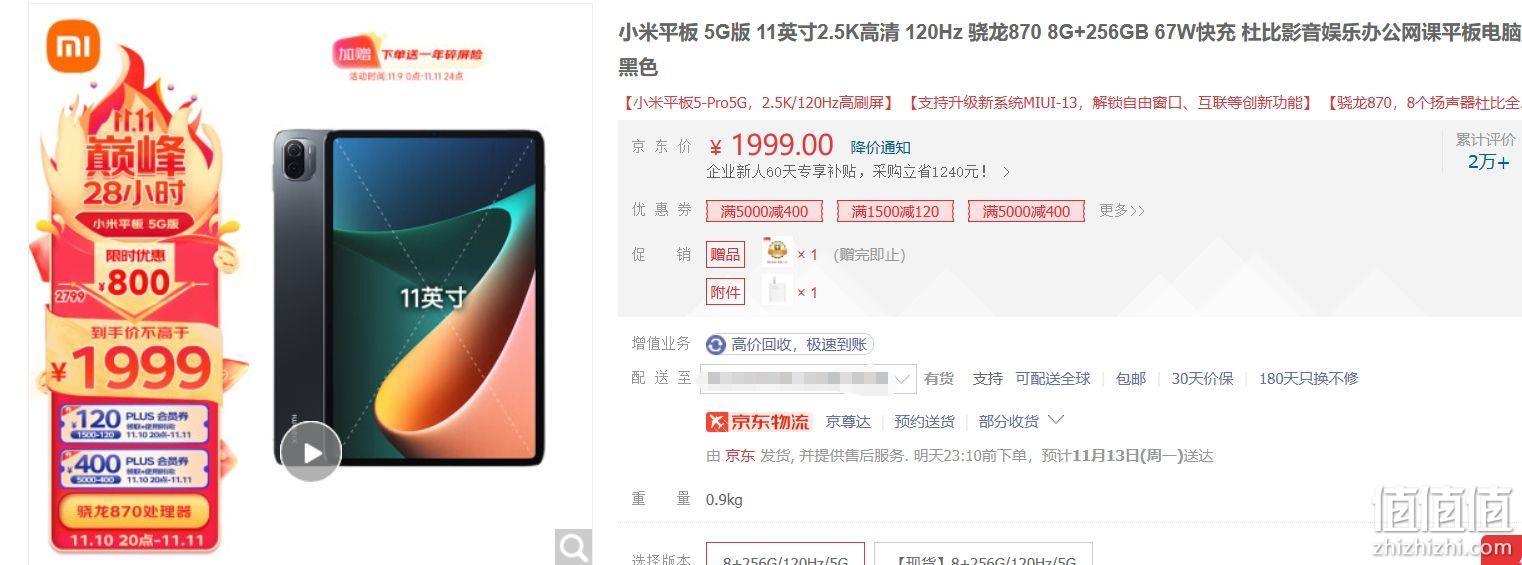Play the product video
Viewport: 1522px width, 565px height.
[x=310, y=452]
